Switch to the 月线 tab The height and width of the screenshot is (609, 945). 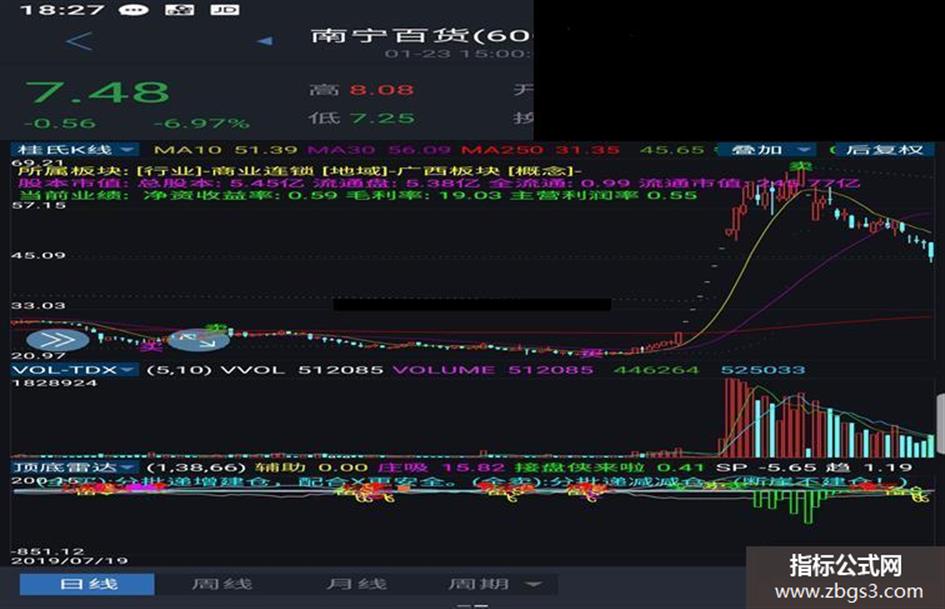coord(356,584)
